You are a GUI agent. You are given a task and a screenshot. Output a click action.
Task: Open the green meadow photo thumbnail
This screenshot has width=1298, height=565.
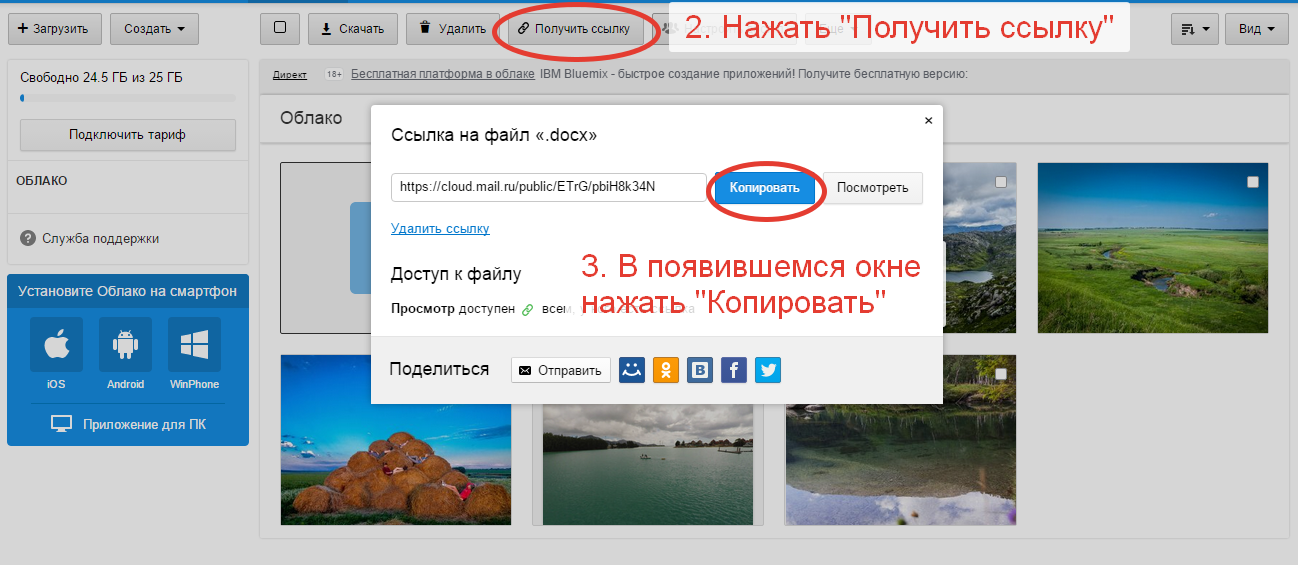click(1152, 248)
